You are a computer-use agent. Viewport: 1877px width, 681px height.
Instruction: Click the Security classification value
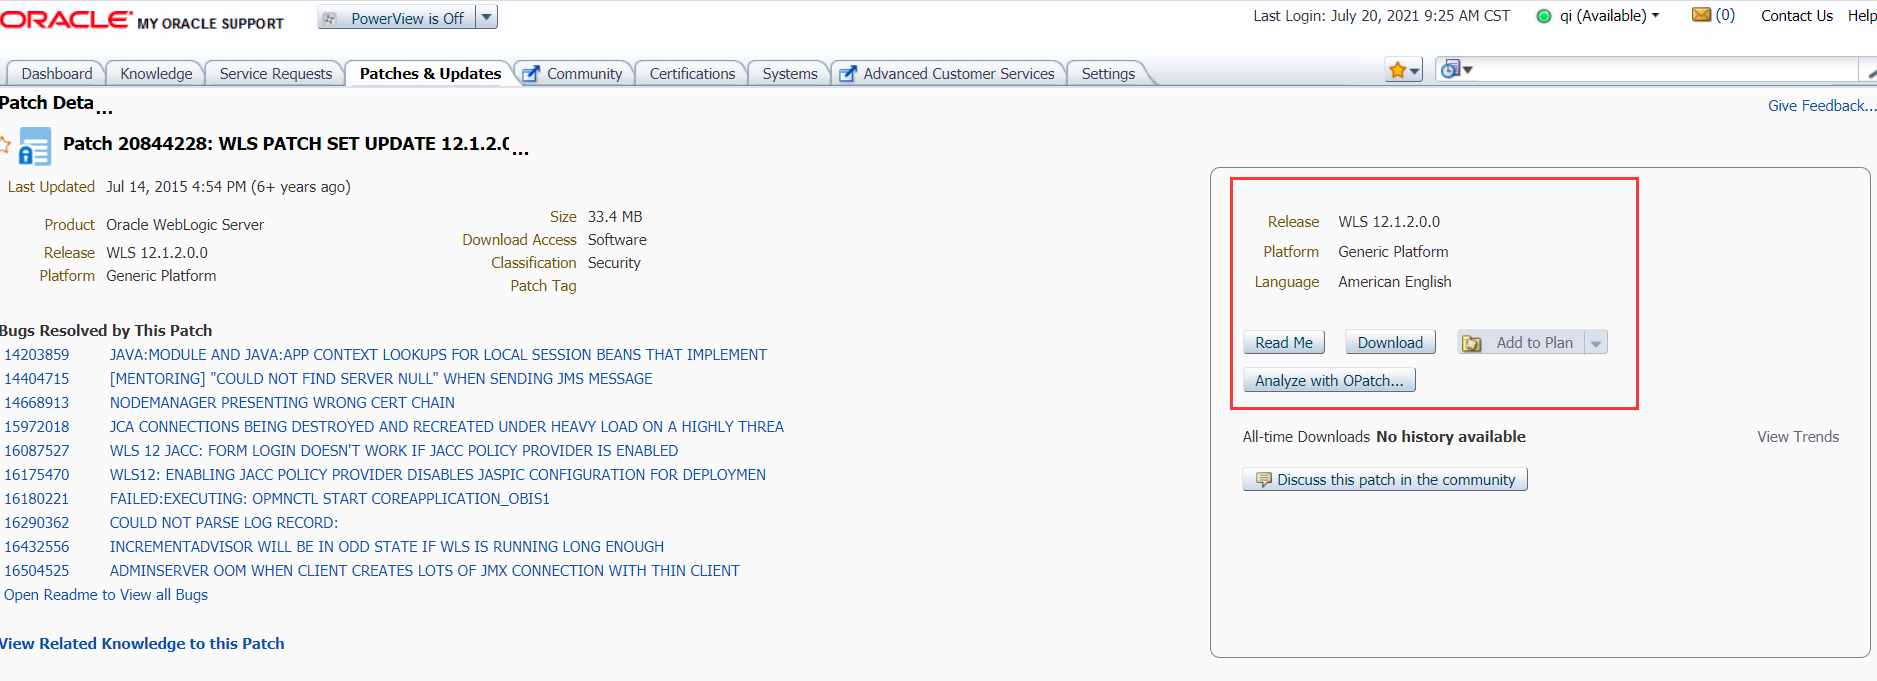[x=614, y=263]
